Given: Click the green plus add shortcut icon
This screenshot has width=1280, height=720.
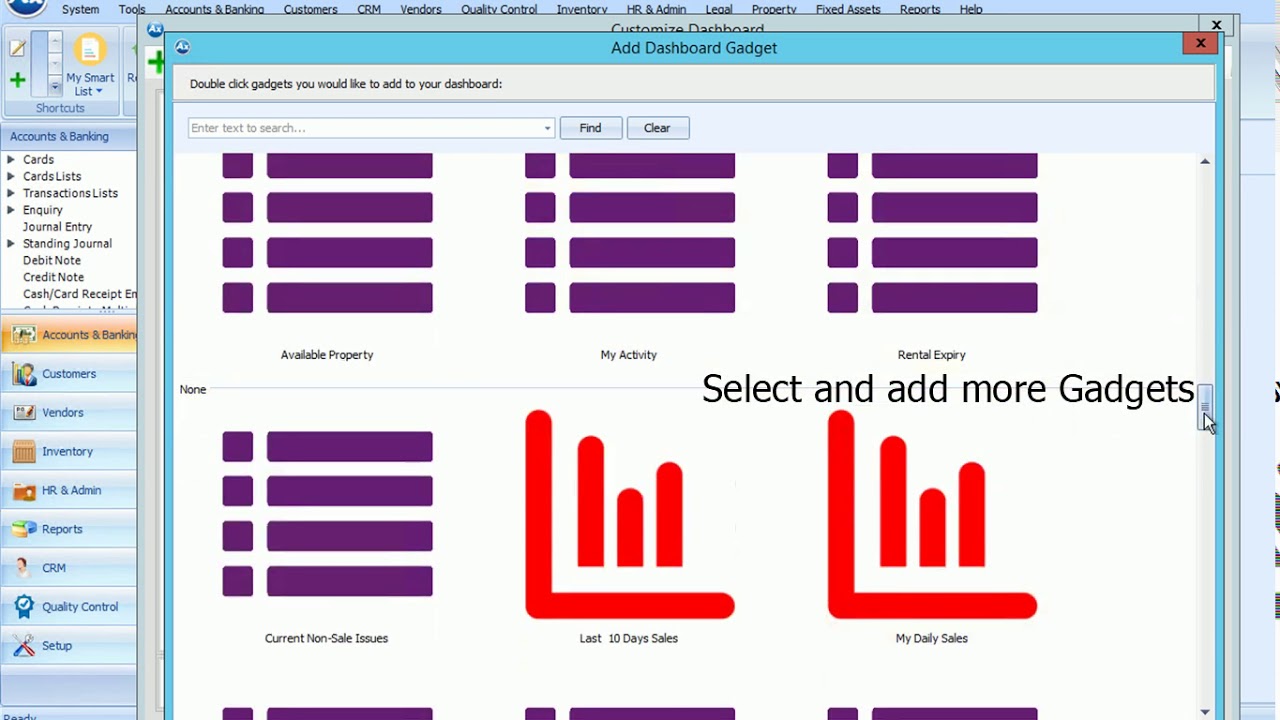Looking at the screenshot, I should pyautogui.click(x=17, y=80).
